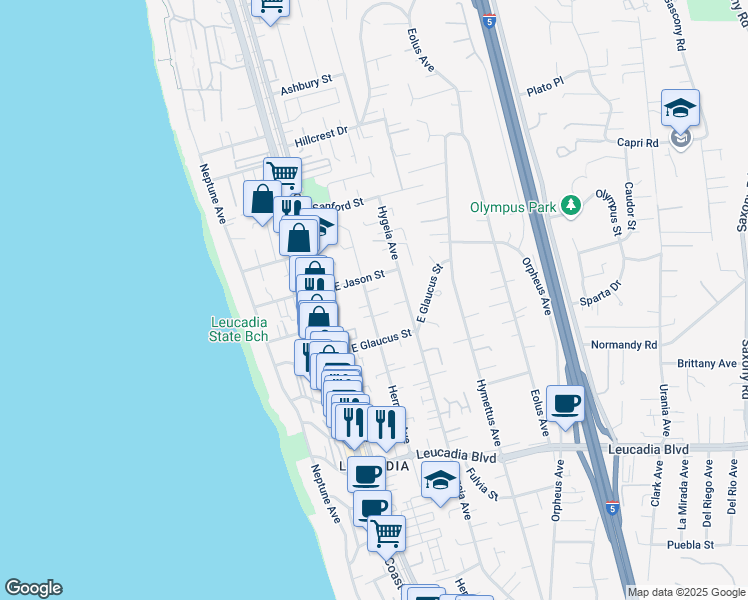This screenshot has width=748, height=600.
Task: Click the round transit marker below Capri Rd school
Action: 681,139
